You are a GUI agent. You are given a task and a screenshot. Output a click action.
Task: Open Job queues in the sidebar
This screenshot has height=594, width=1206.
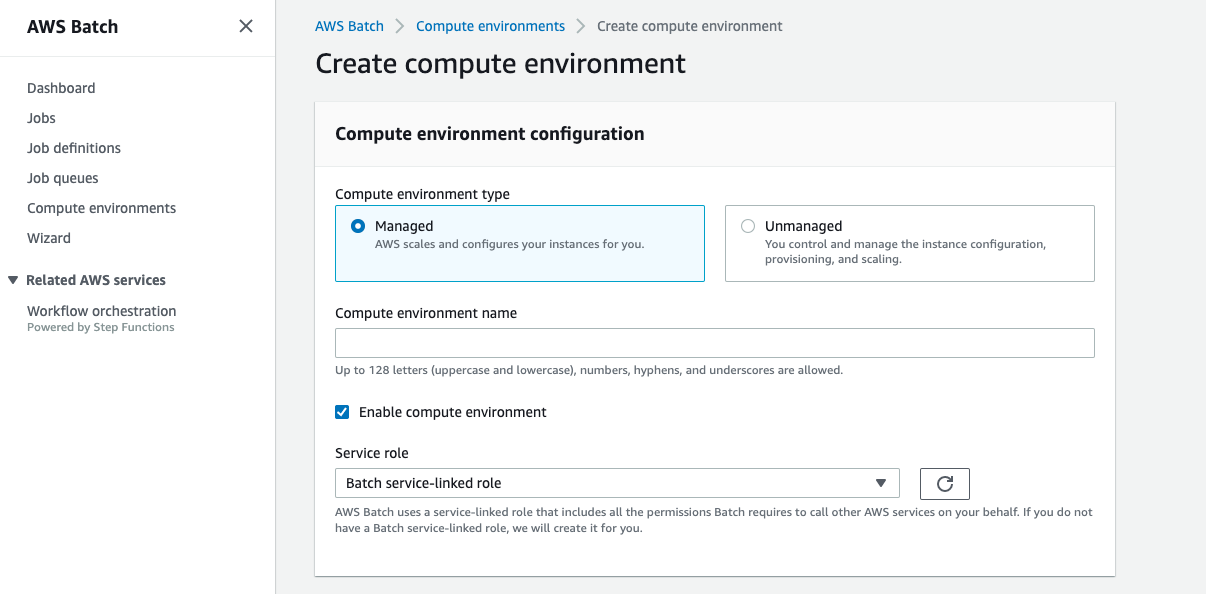tap(63, 178)
